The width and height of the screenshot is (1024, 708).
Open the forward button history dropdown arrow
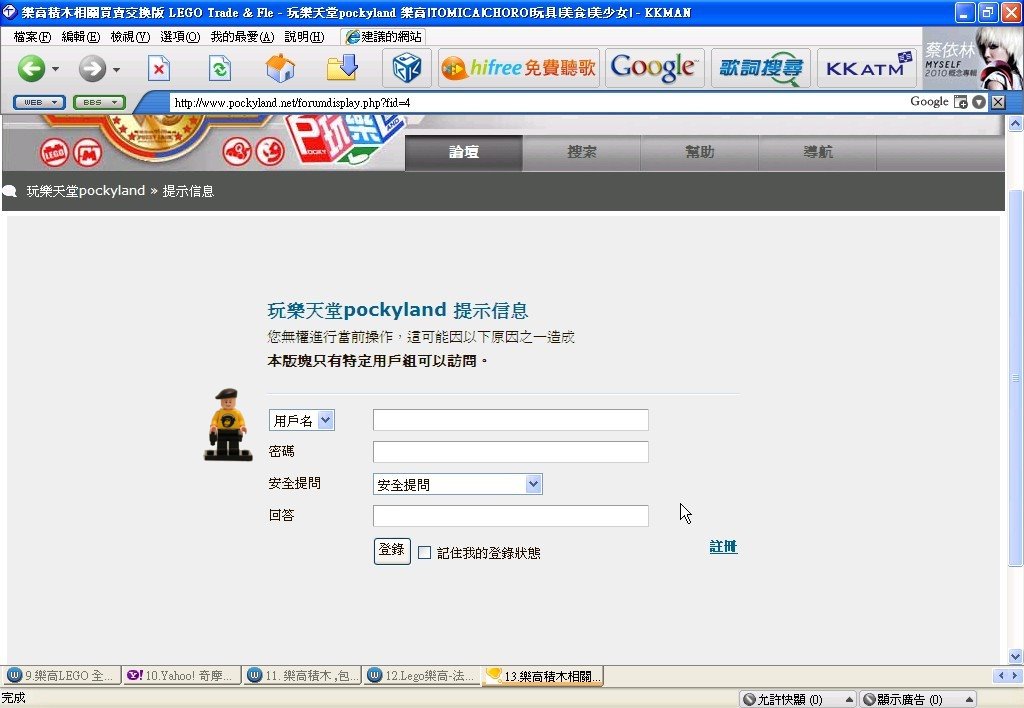(116, 69)
